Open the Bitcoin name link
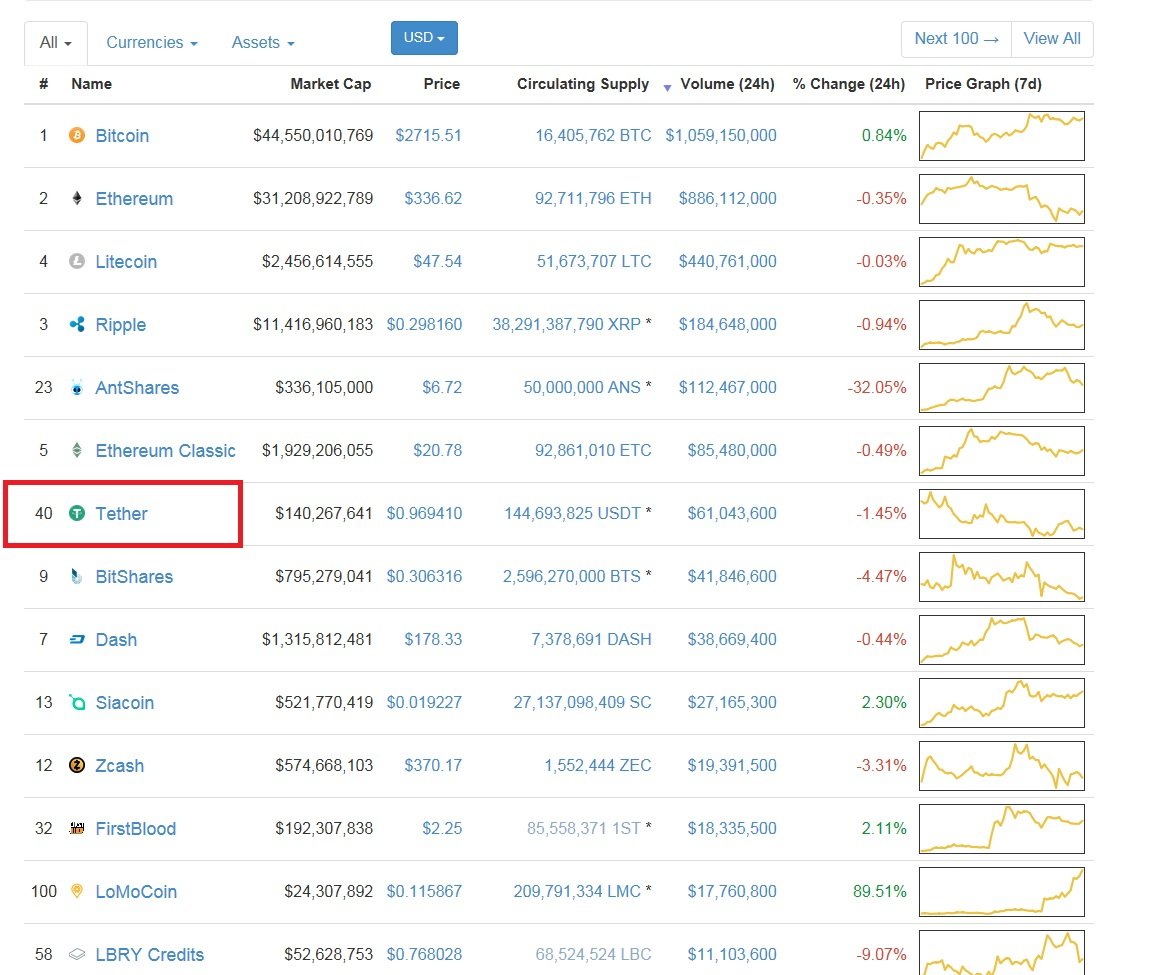Viewport: 1174px width, 975px height. tap(122, 136)
